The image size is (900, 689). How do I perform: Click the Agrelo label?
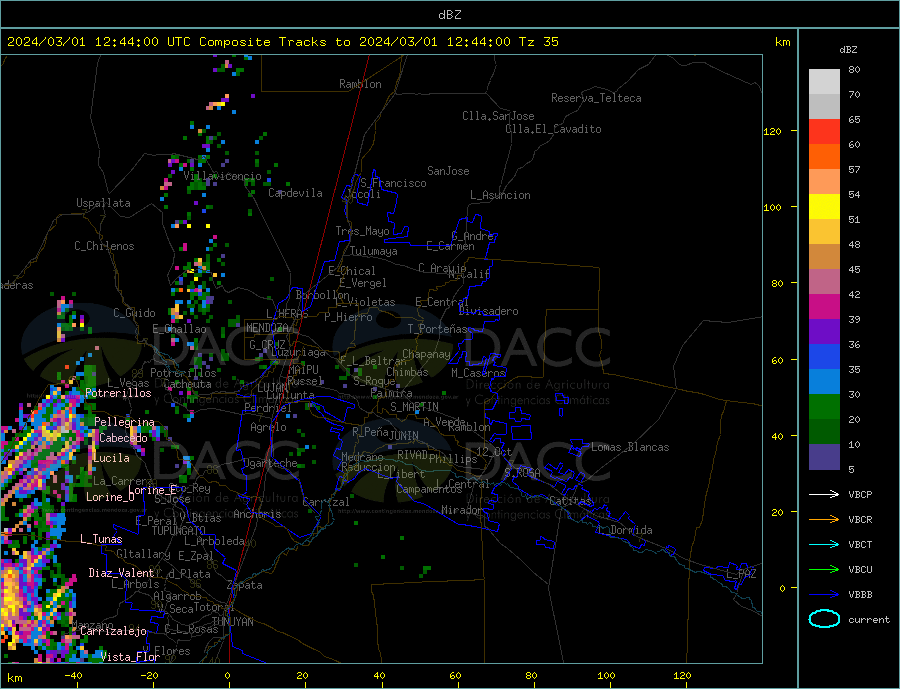tap(268, 427)
